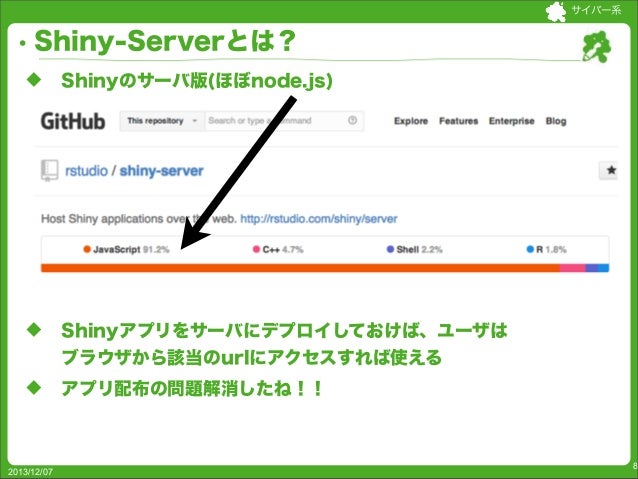638x479 pixels.
Task: Click the orange segment of the language bar
Action: [300, 268]
